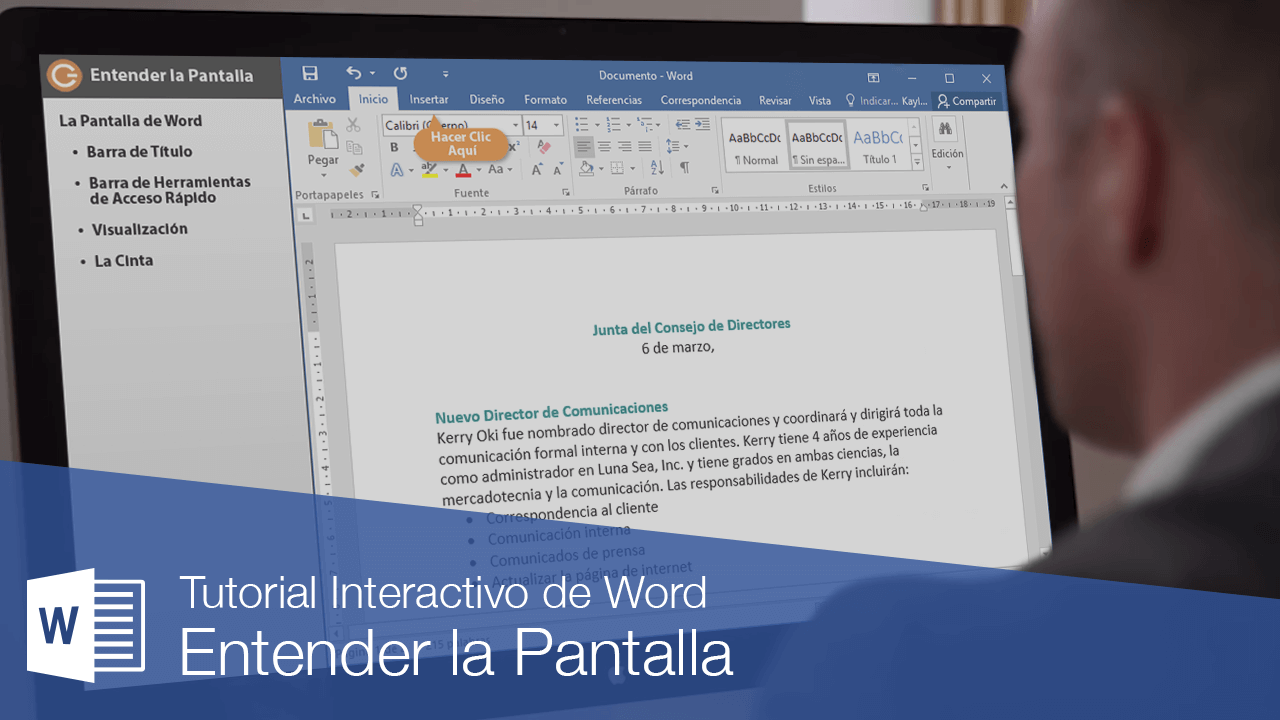The image size is (1280, 720).
Task: Click the Edición binoculars icon
Action: tap(946, 129)
